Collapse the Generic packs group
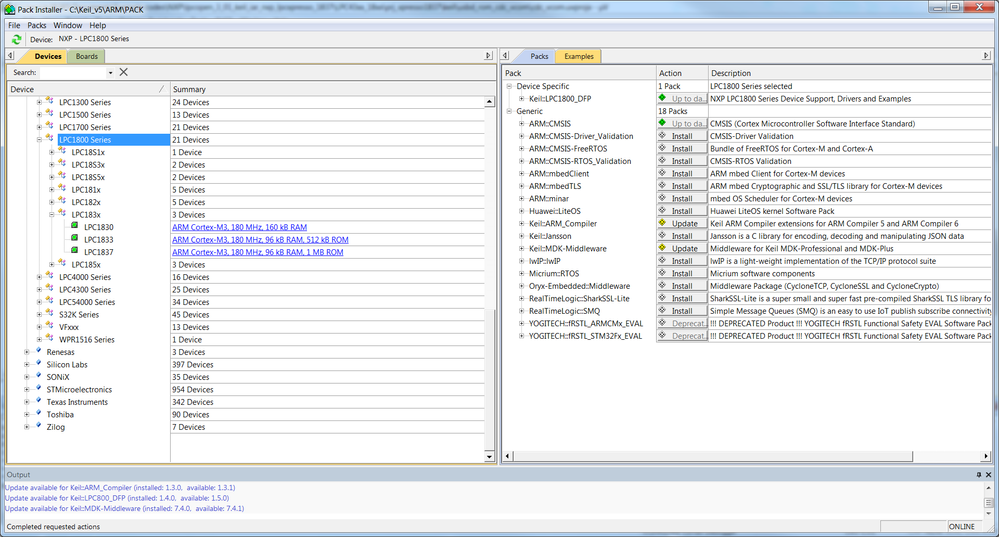The image size is (999, 537). click(509, 111)
